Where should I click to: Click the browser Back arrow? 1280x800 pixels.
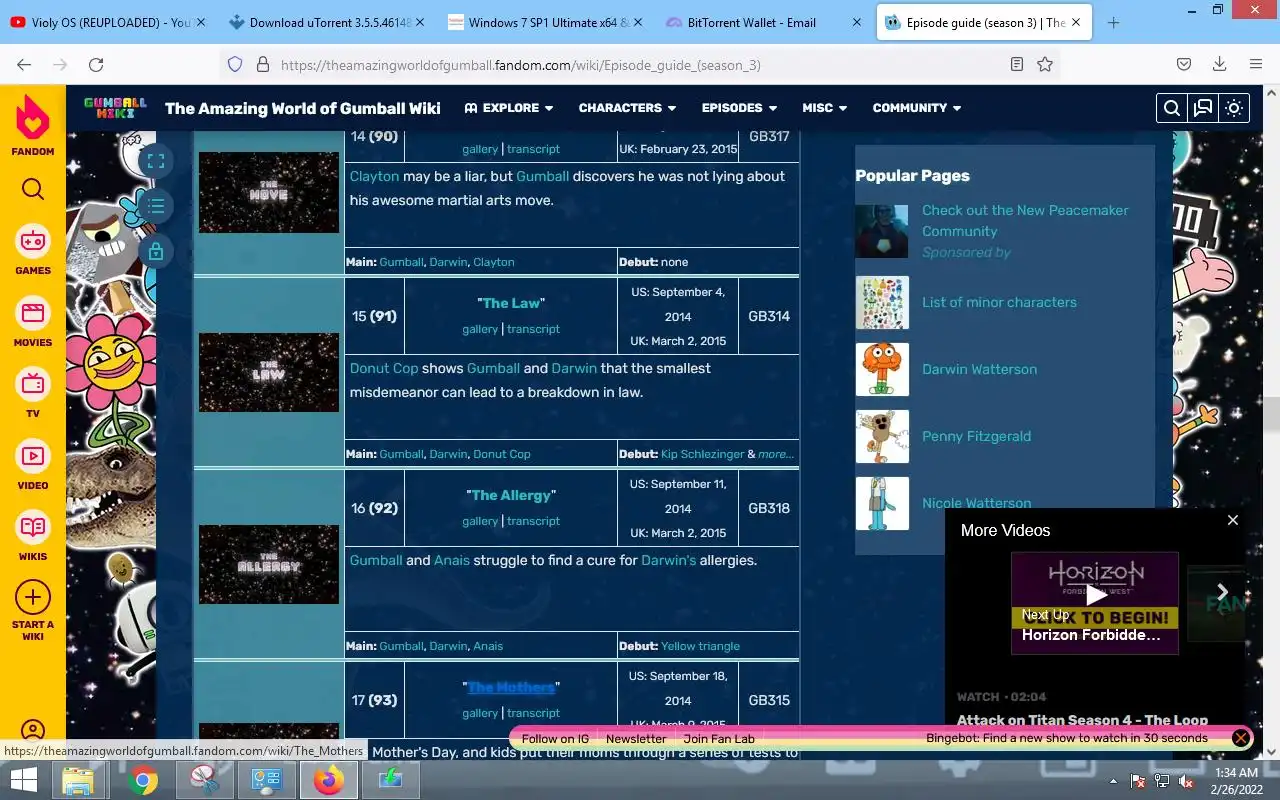(24, 64)
